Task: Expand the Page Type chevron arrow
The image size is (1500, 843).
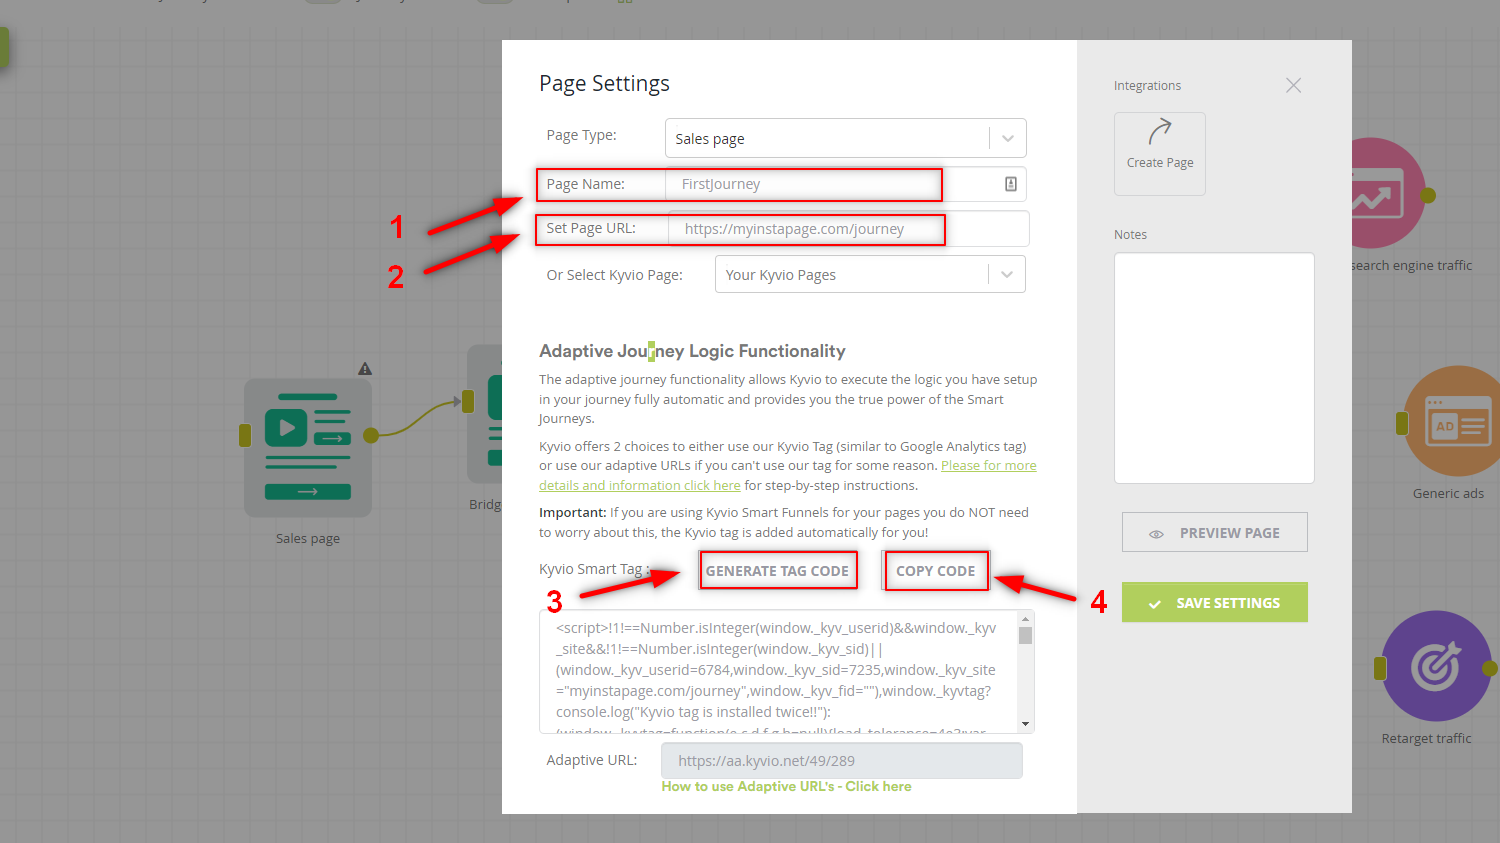Action: [1008, 138]
